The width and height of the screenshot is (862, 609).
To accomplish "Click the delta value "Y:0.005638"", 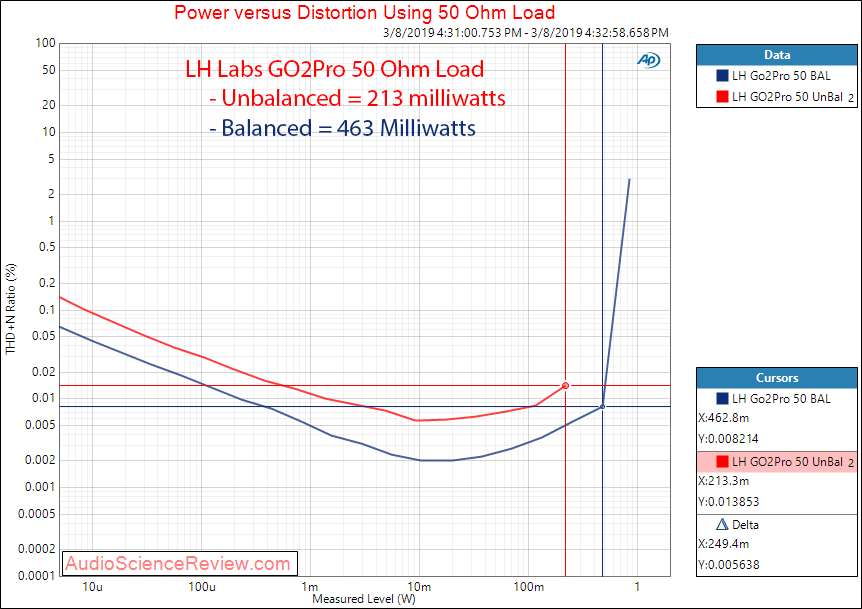I will [x=728, y=564].
